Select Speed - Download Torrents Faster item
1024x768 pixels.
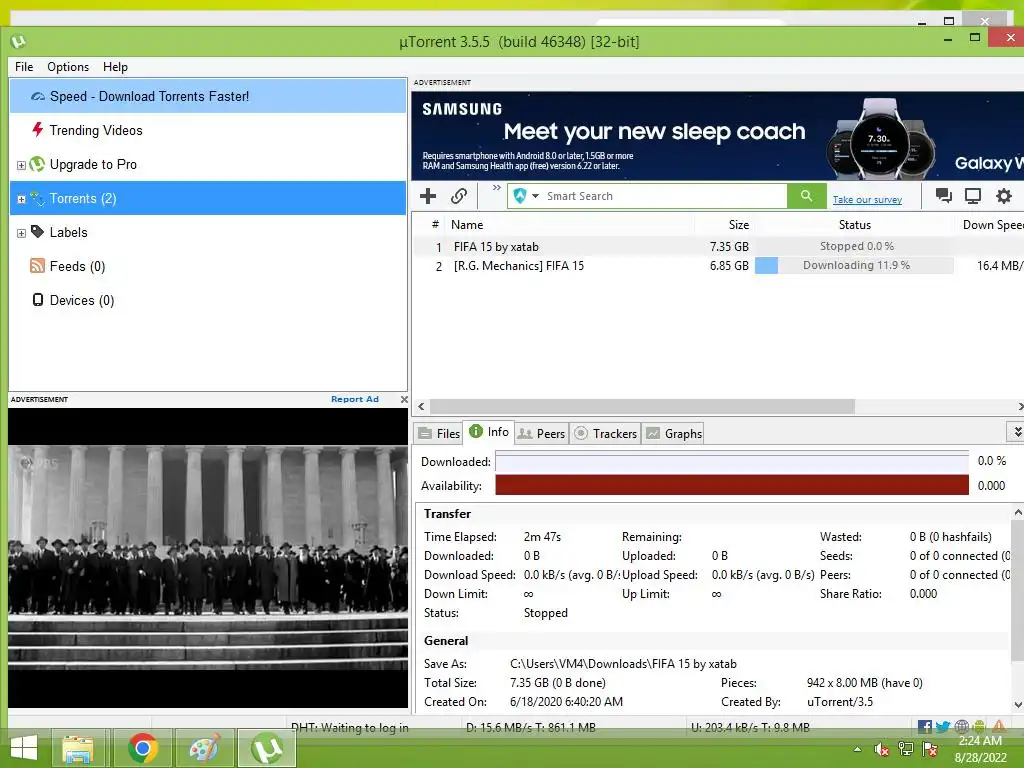click(208, 96)
